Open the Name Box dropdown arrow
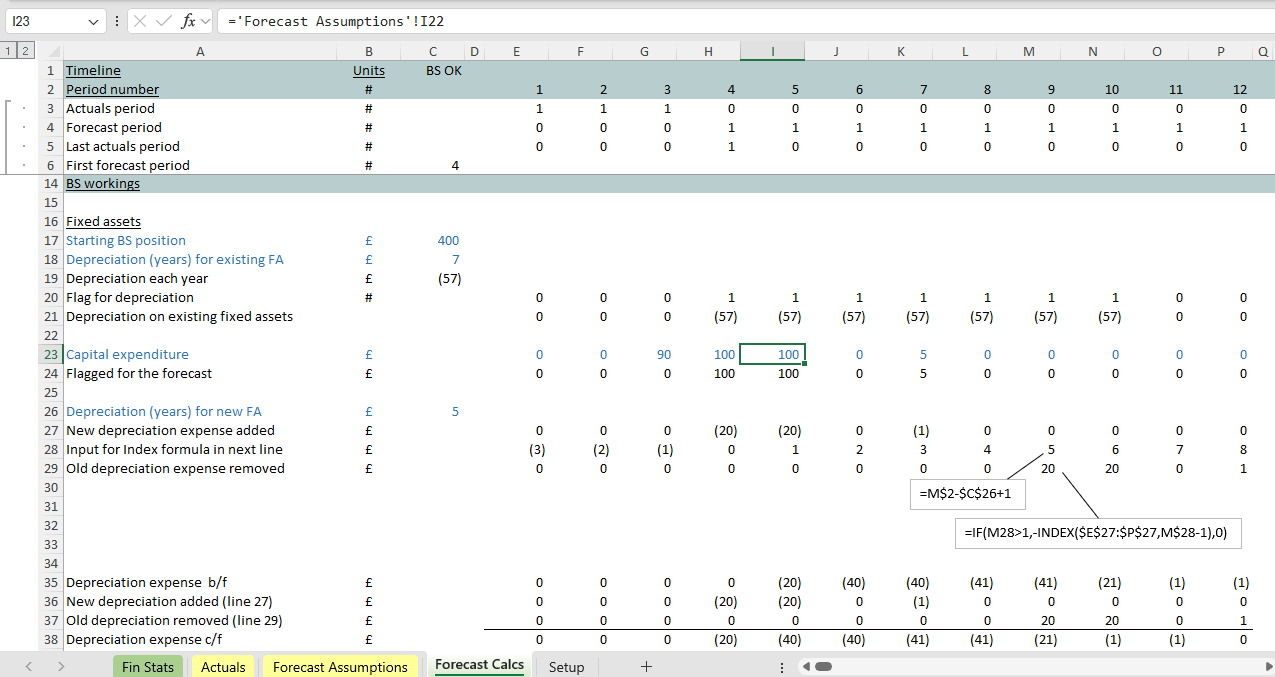This screenshot has width=1275, height=677. [94, 21]
